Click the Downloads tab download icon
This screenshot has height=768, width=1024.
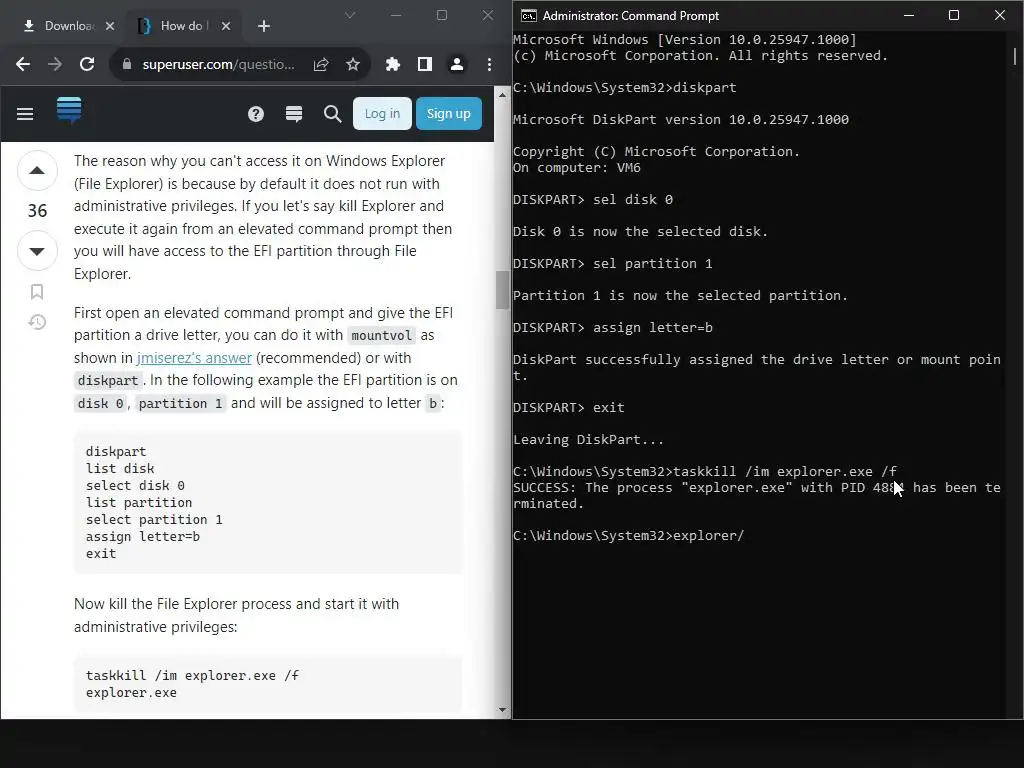pos(29,26)
